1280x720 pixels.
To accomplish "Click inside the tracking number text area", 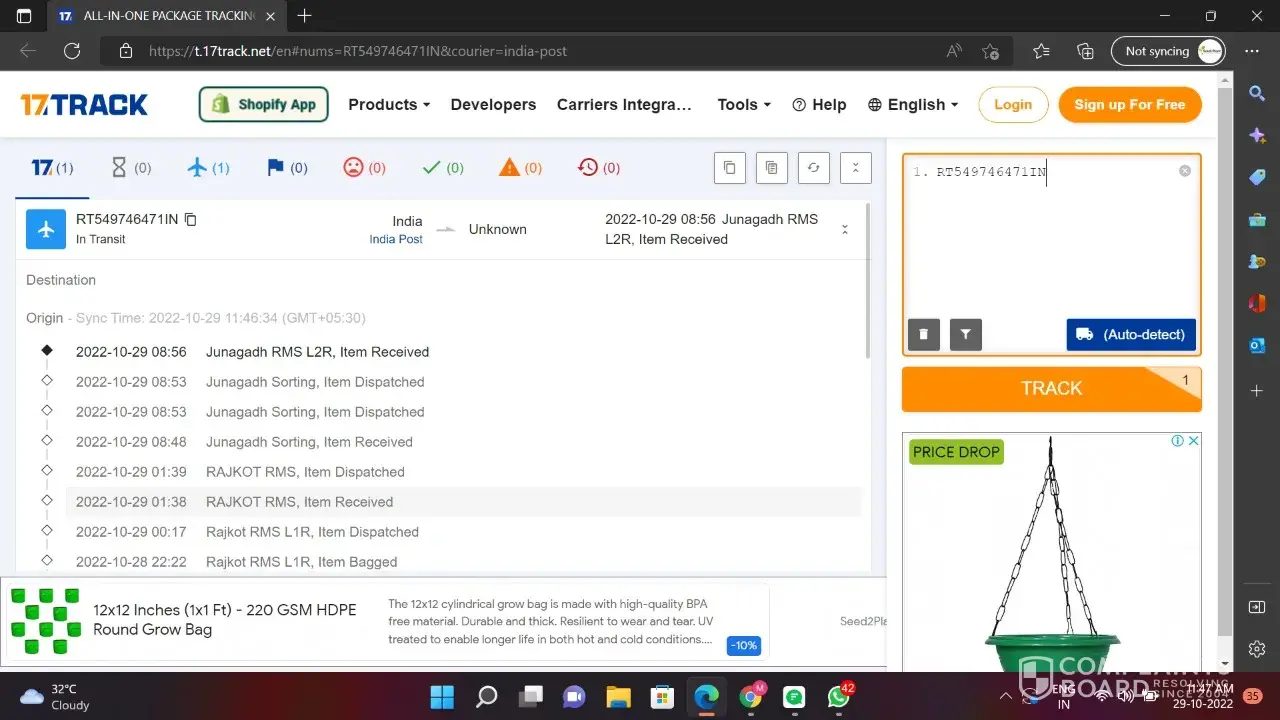I will coord(1050,240).
